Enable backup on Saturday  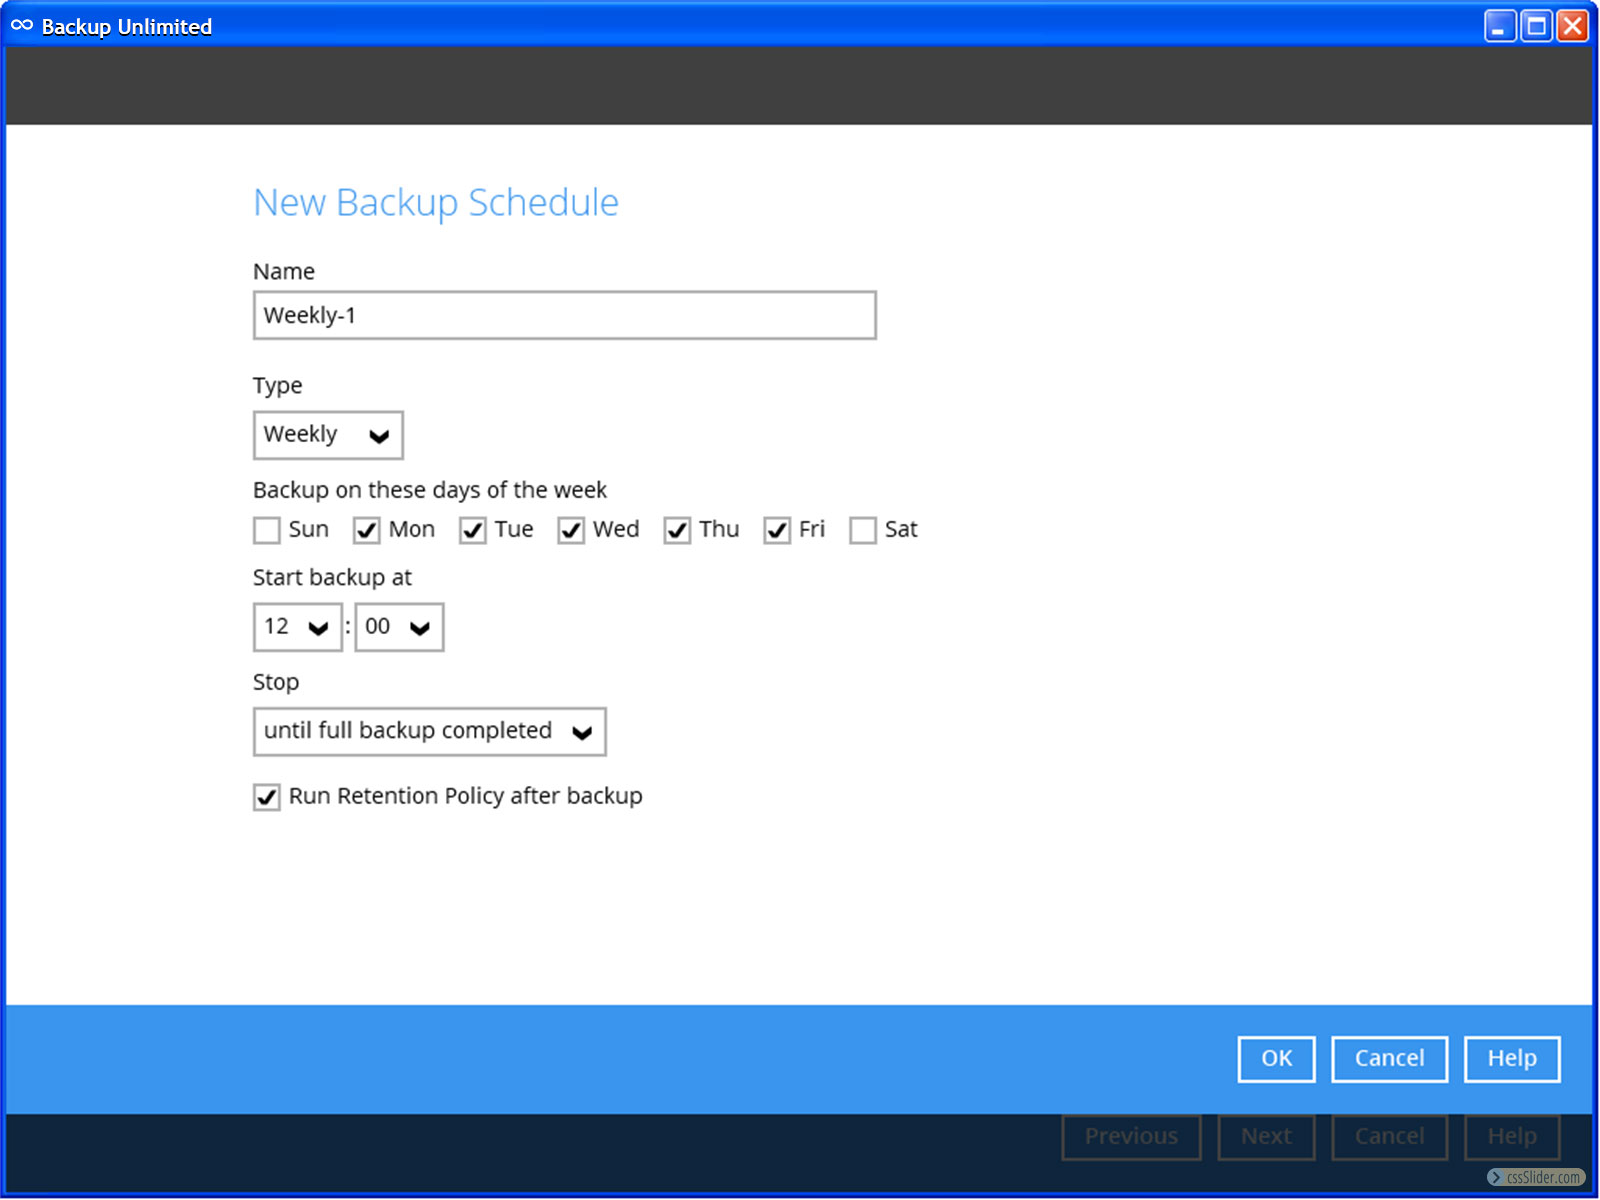863,530
